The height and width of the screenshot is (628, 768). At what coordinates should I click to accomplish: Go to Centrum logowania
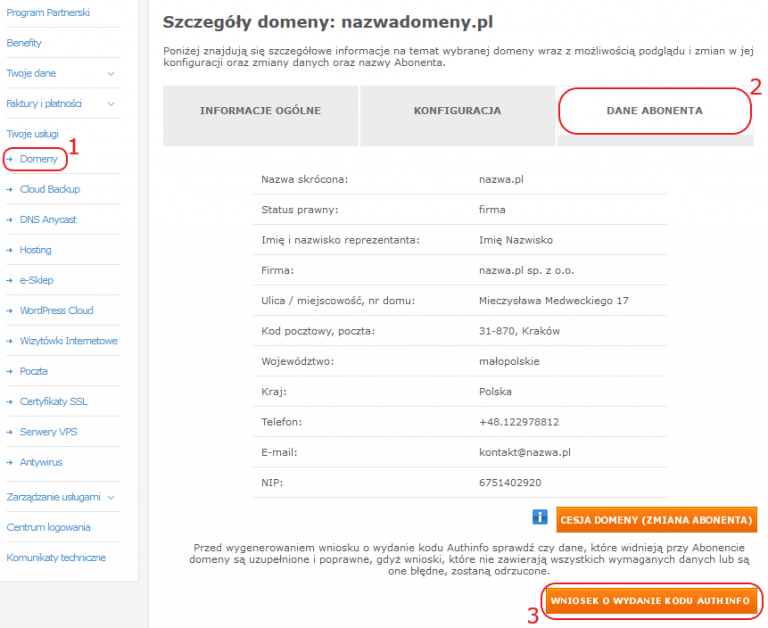pyautogui.click(x=48, y=527)
